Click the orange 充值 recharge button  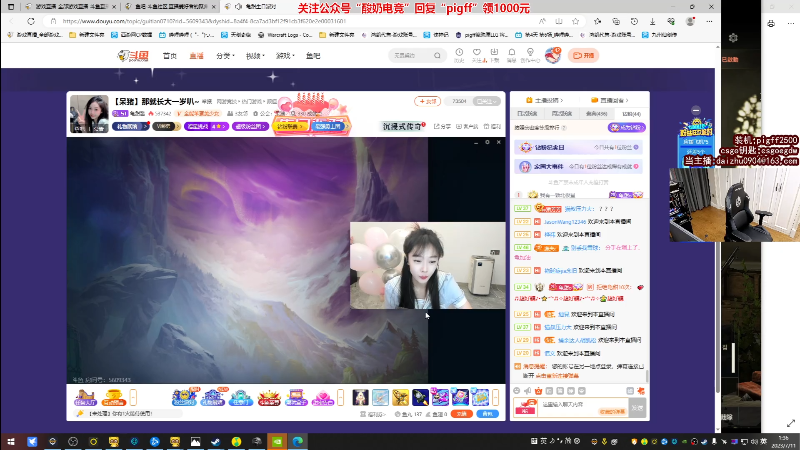[x=461, y=414]
